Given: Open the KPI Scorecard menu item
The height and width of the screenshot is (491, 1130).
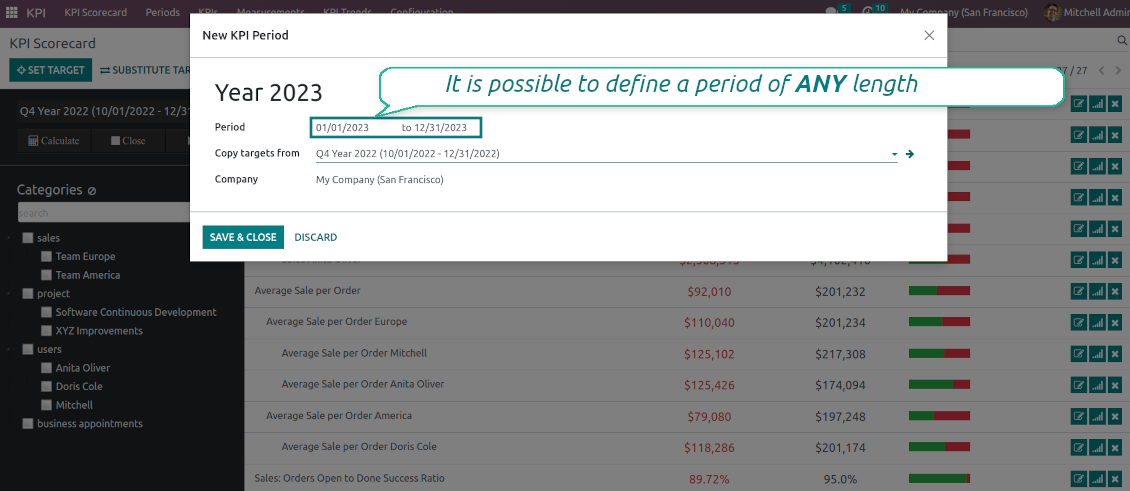Looking at the screenshot, I should tap(95, 13).
